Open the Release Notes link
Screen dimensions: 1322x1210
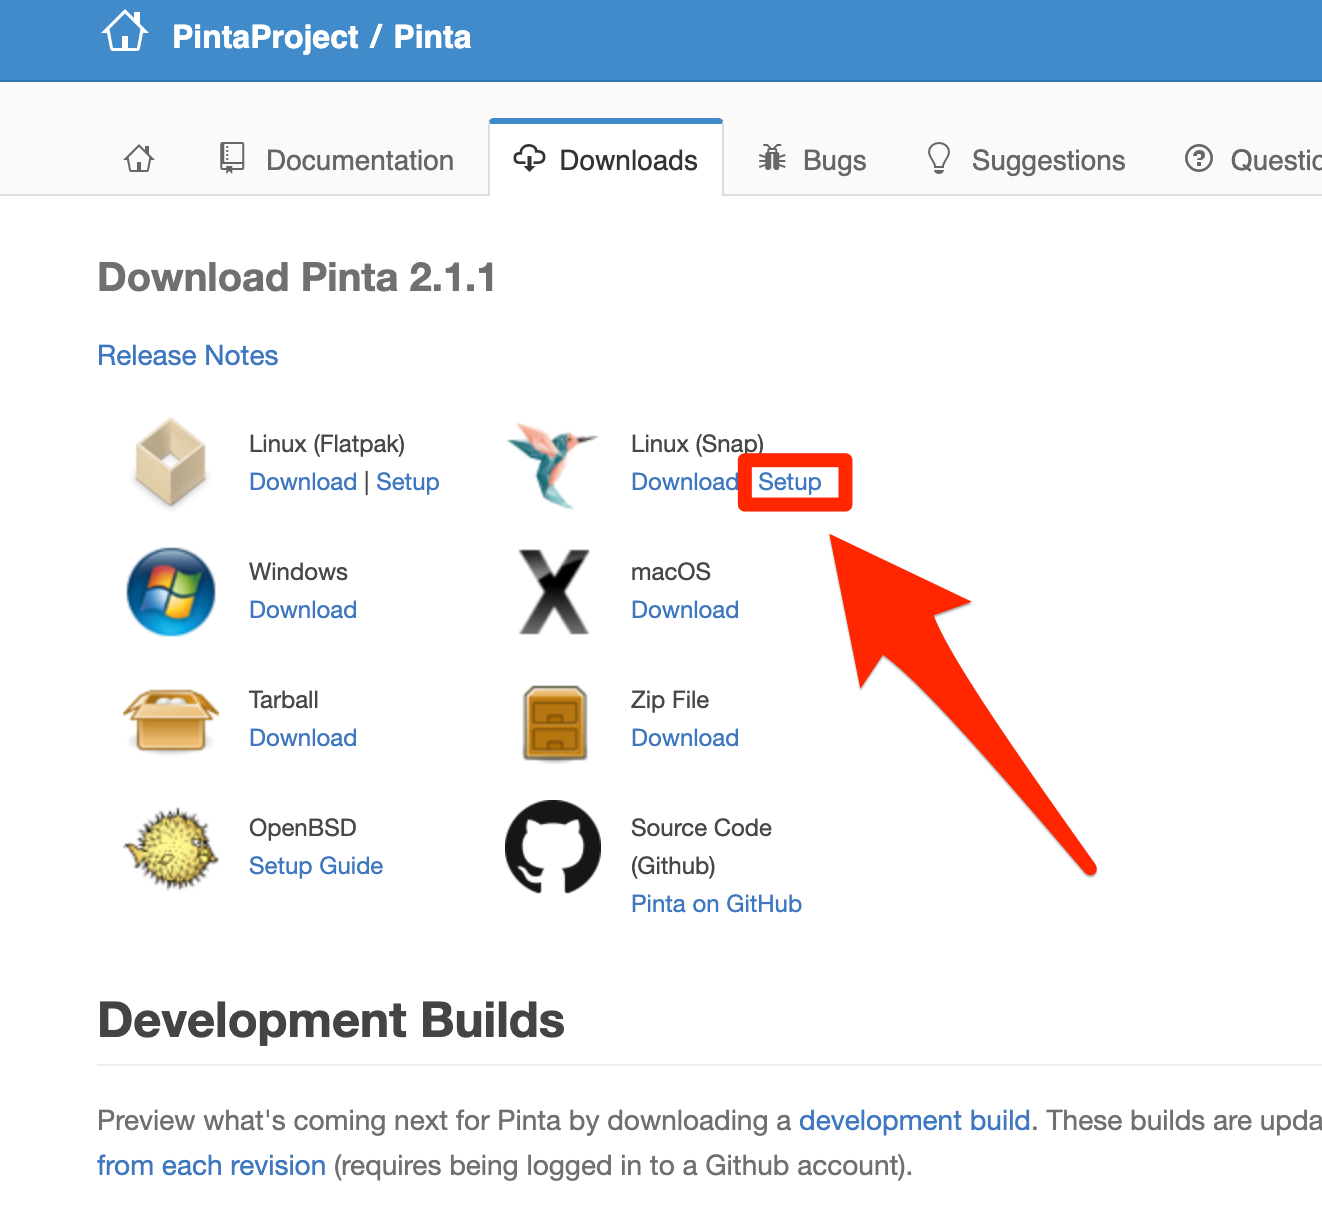click(x=188, y=356)
